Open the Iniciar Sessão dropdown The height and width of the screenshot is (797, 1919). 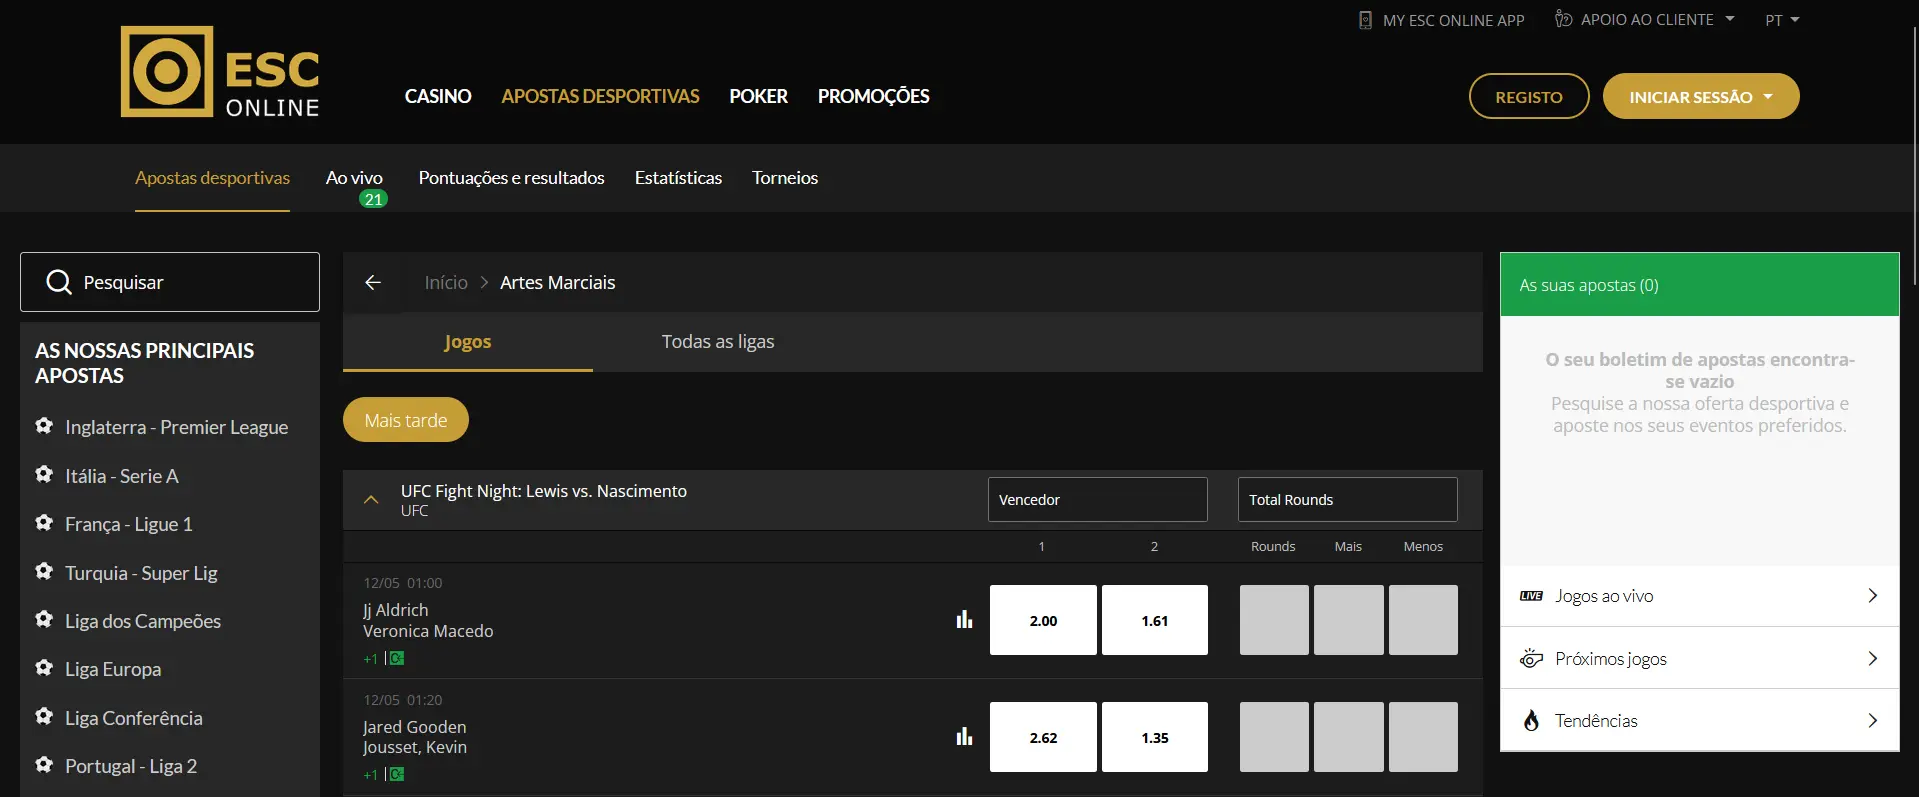pos(1701,96)
